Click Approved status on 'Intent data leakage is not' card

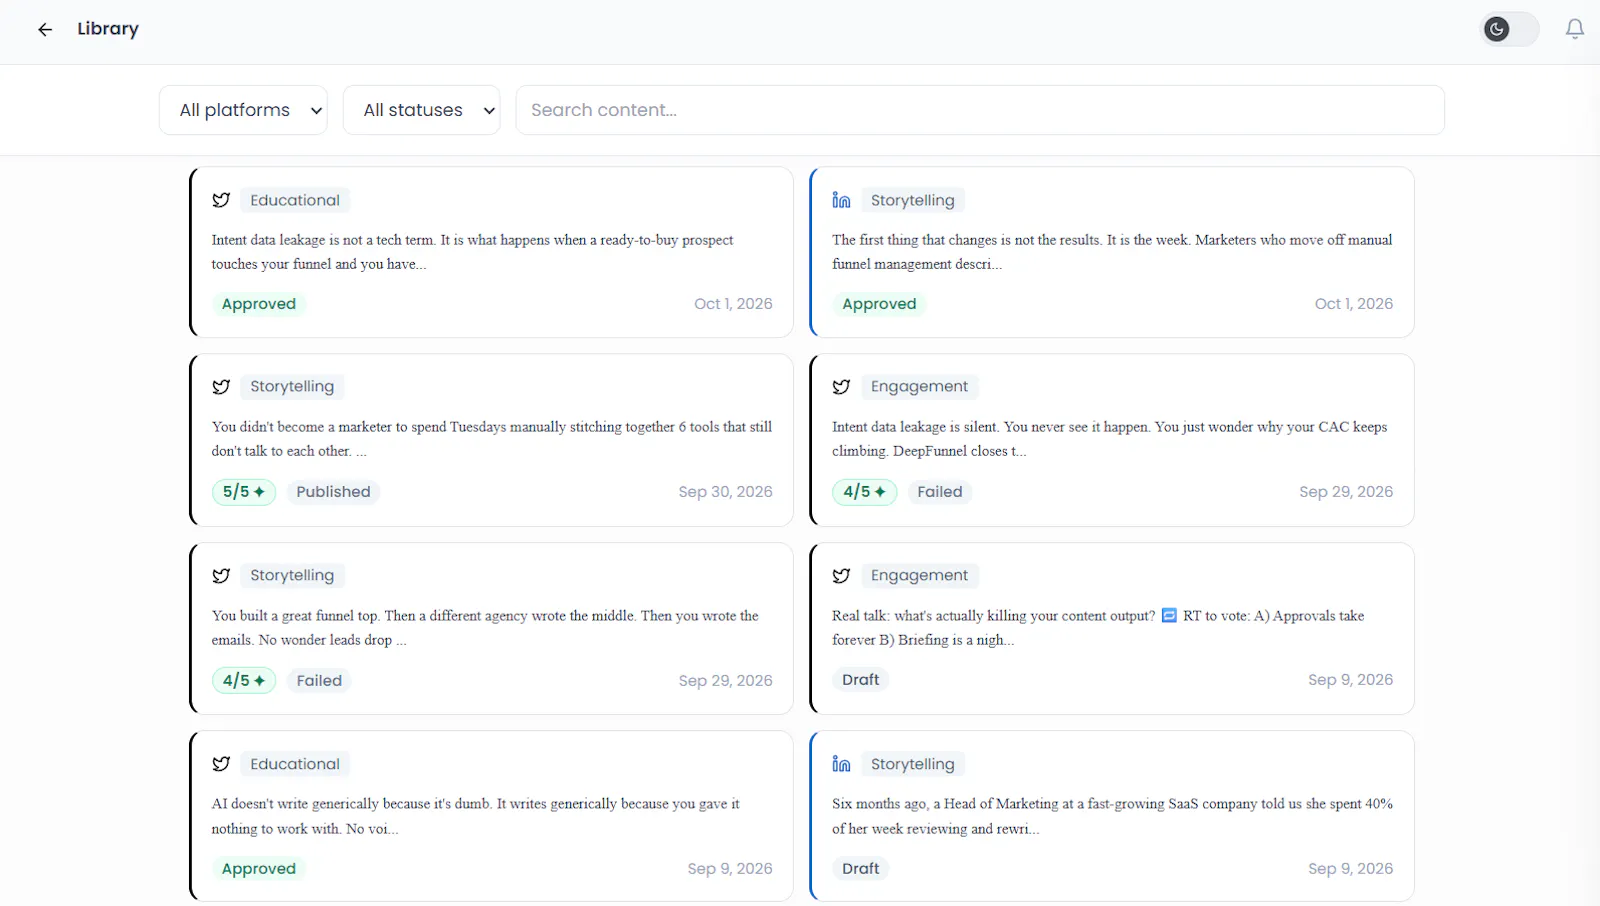pos(259,304)
